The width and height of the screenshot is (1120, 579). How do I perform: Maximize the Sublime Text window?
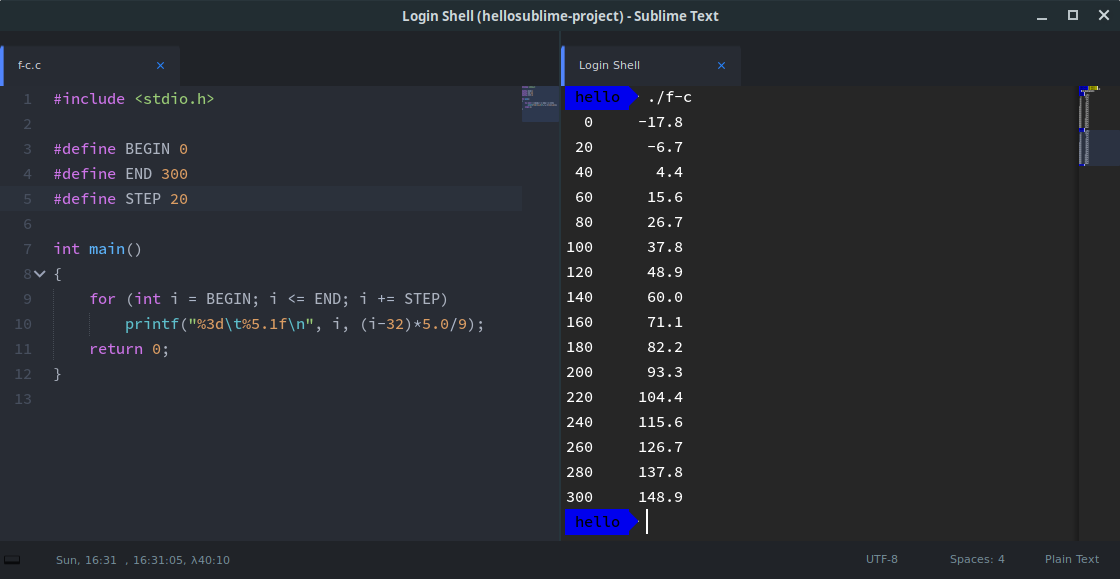point(1073,15)
